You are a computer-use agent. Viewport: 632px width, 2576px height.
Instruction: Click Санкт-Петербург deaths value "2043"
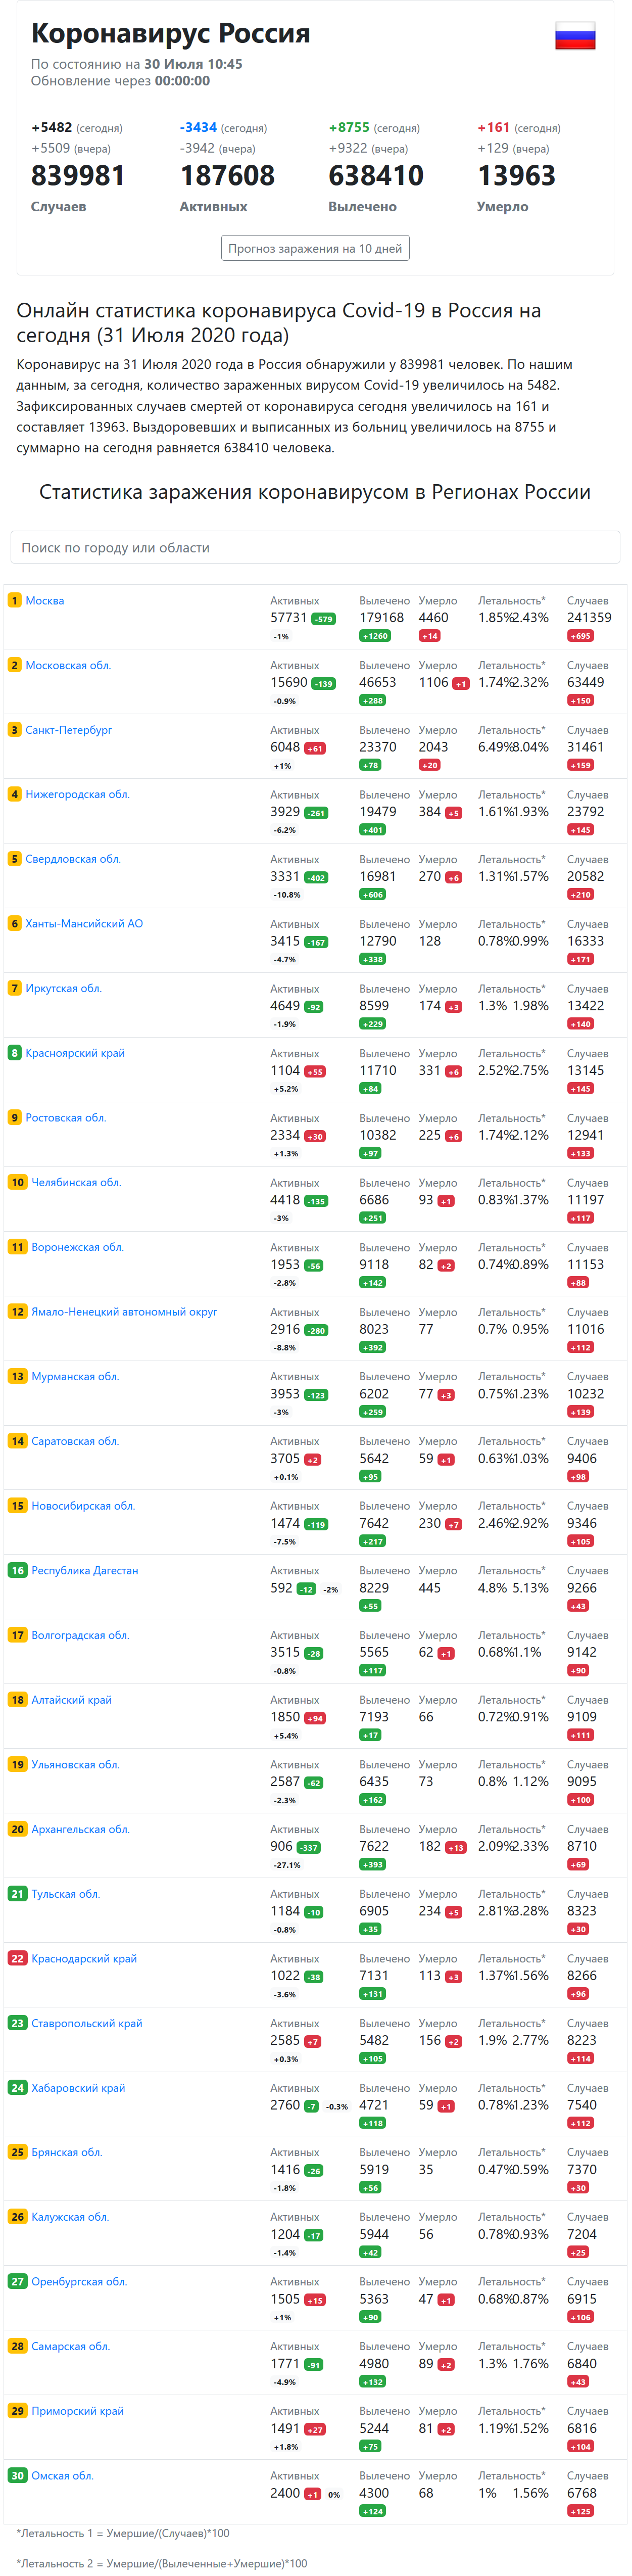pos(434,747)
